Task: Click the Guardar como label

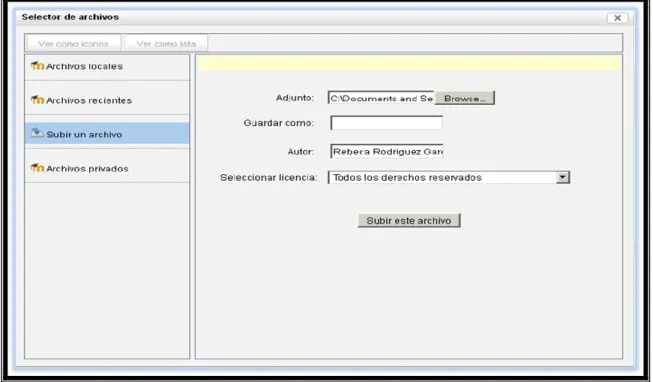Action: pos(279,123)
